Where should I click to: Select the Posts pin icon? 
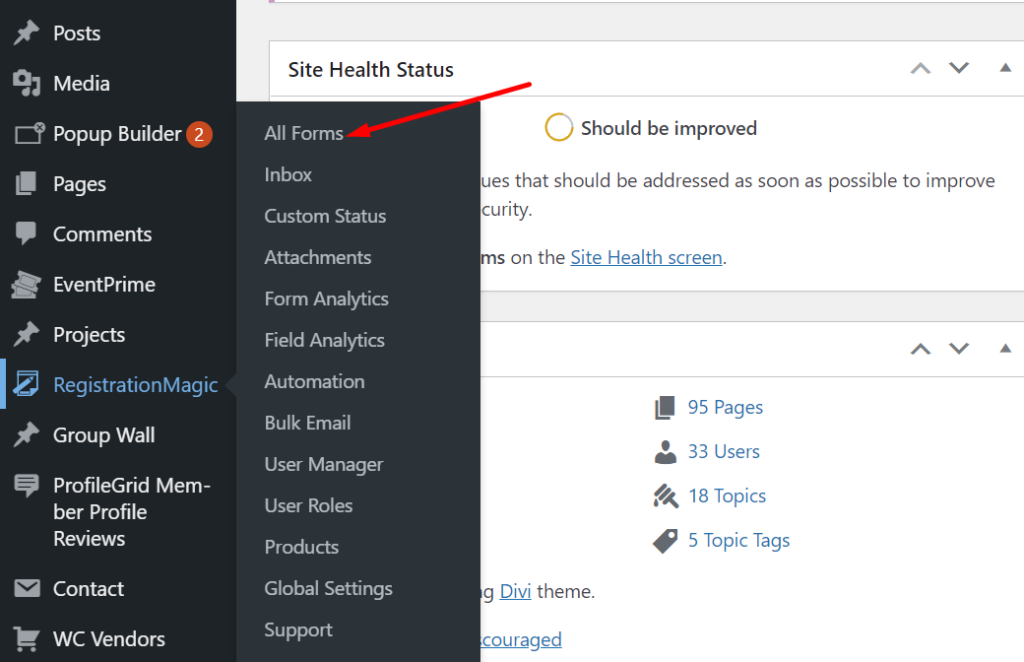pos(27,33)
